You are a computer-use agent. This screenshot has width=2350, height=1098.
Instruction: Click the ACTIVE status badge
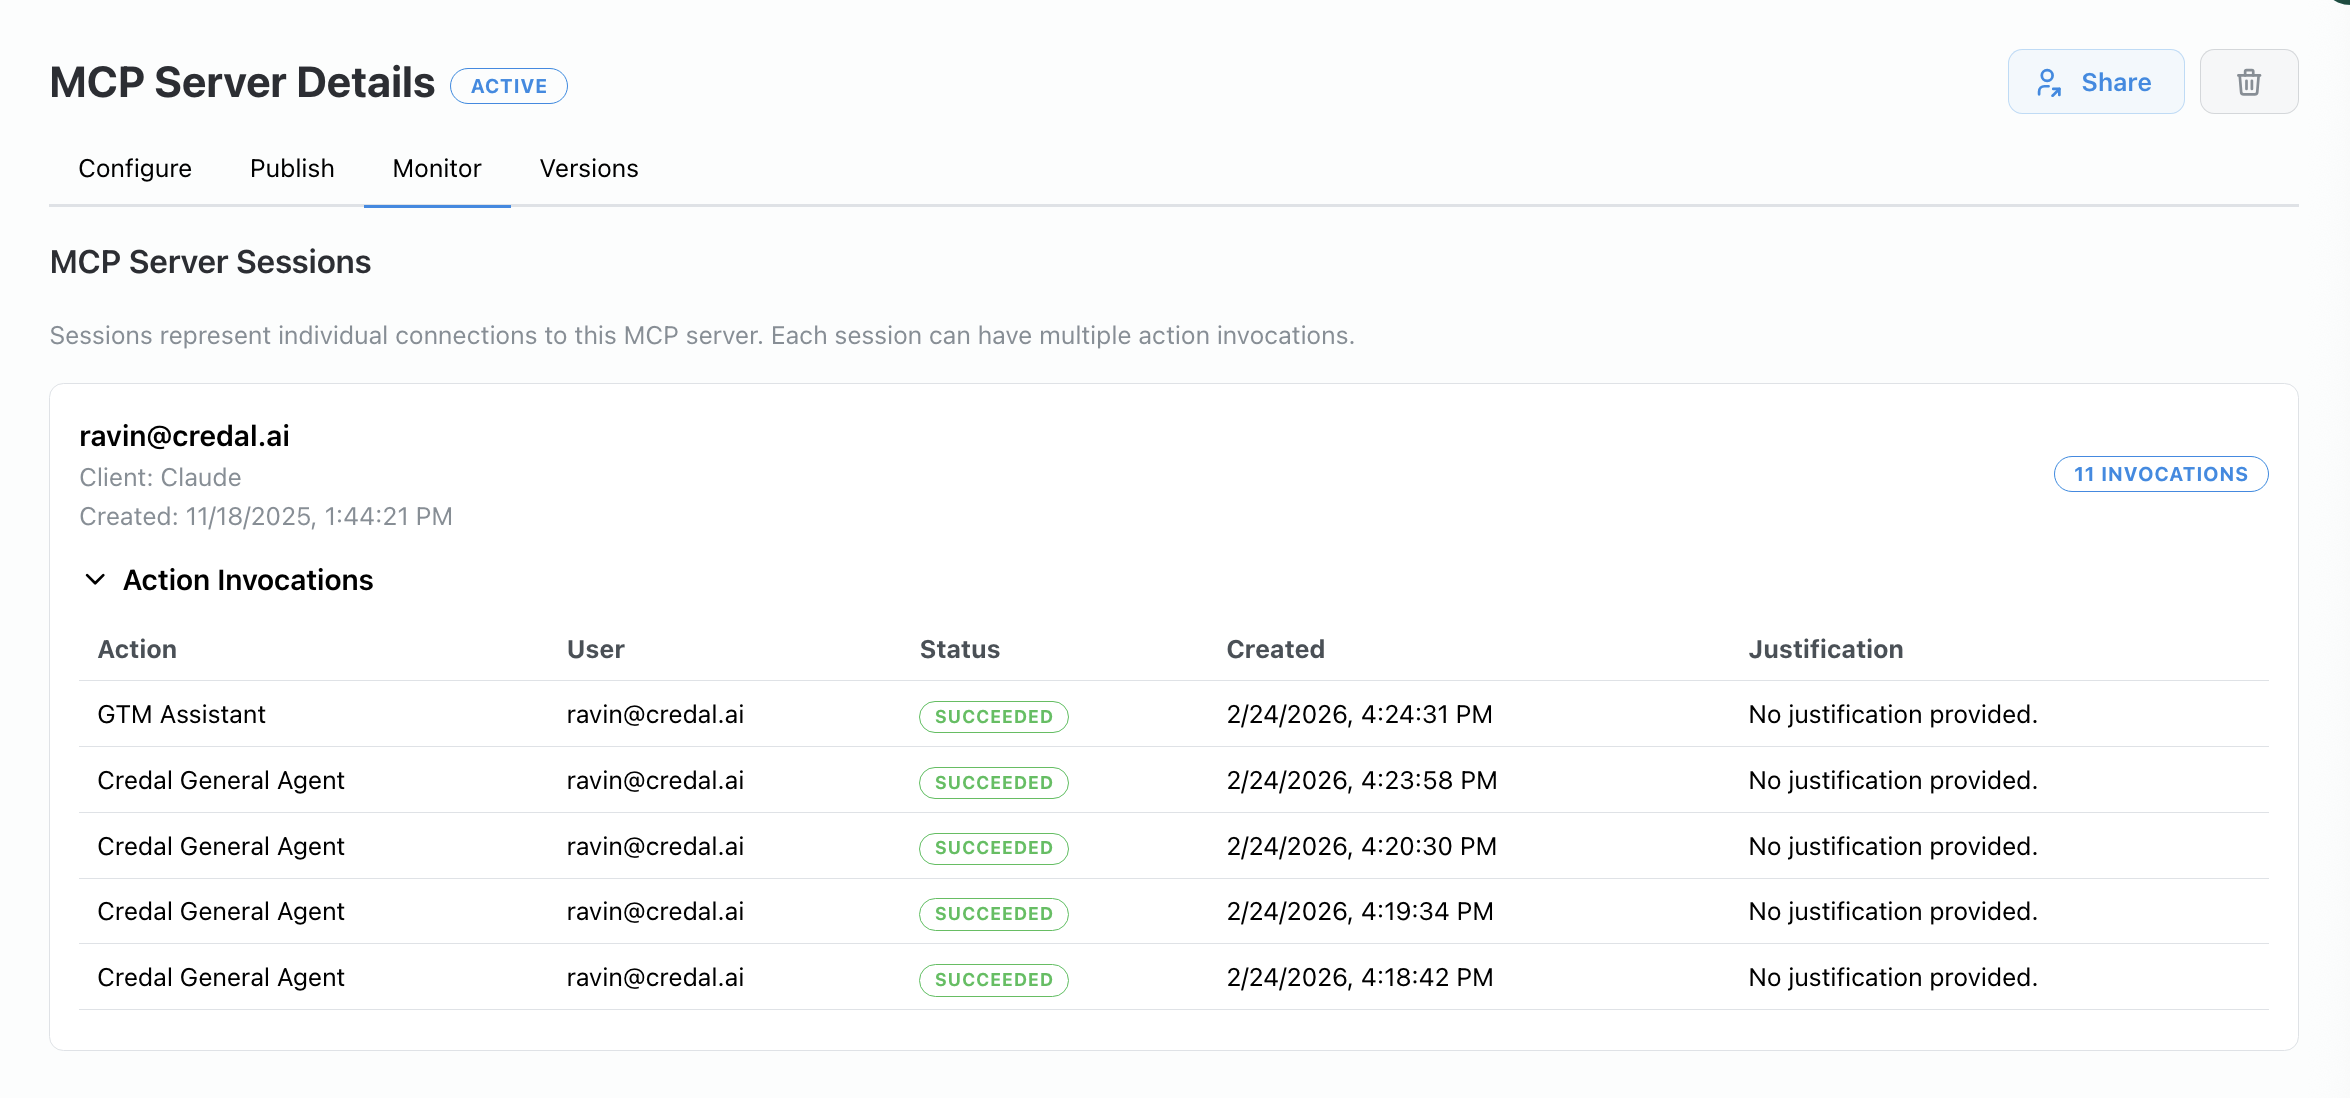509,86
